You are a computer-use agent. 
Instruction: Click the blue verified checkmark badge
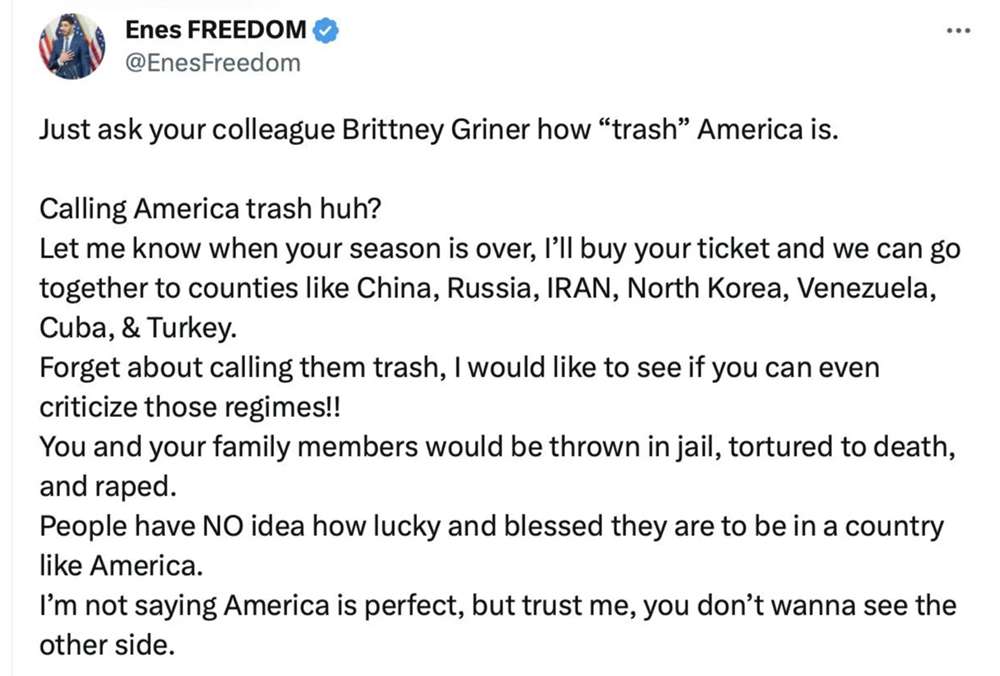point(326,31)
